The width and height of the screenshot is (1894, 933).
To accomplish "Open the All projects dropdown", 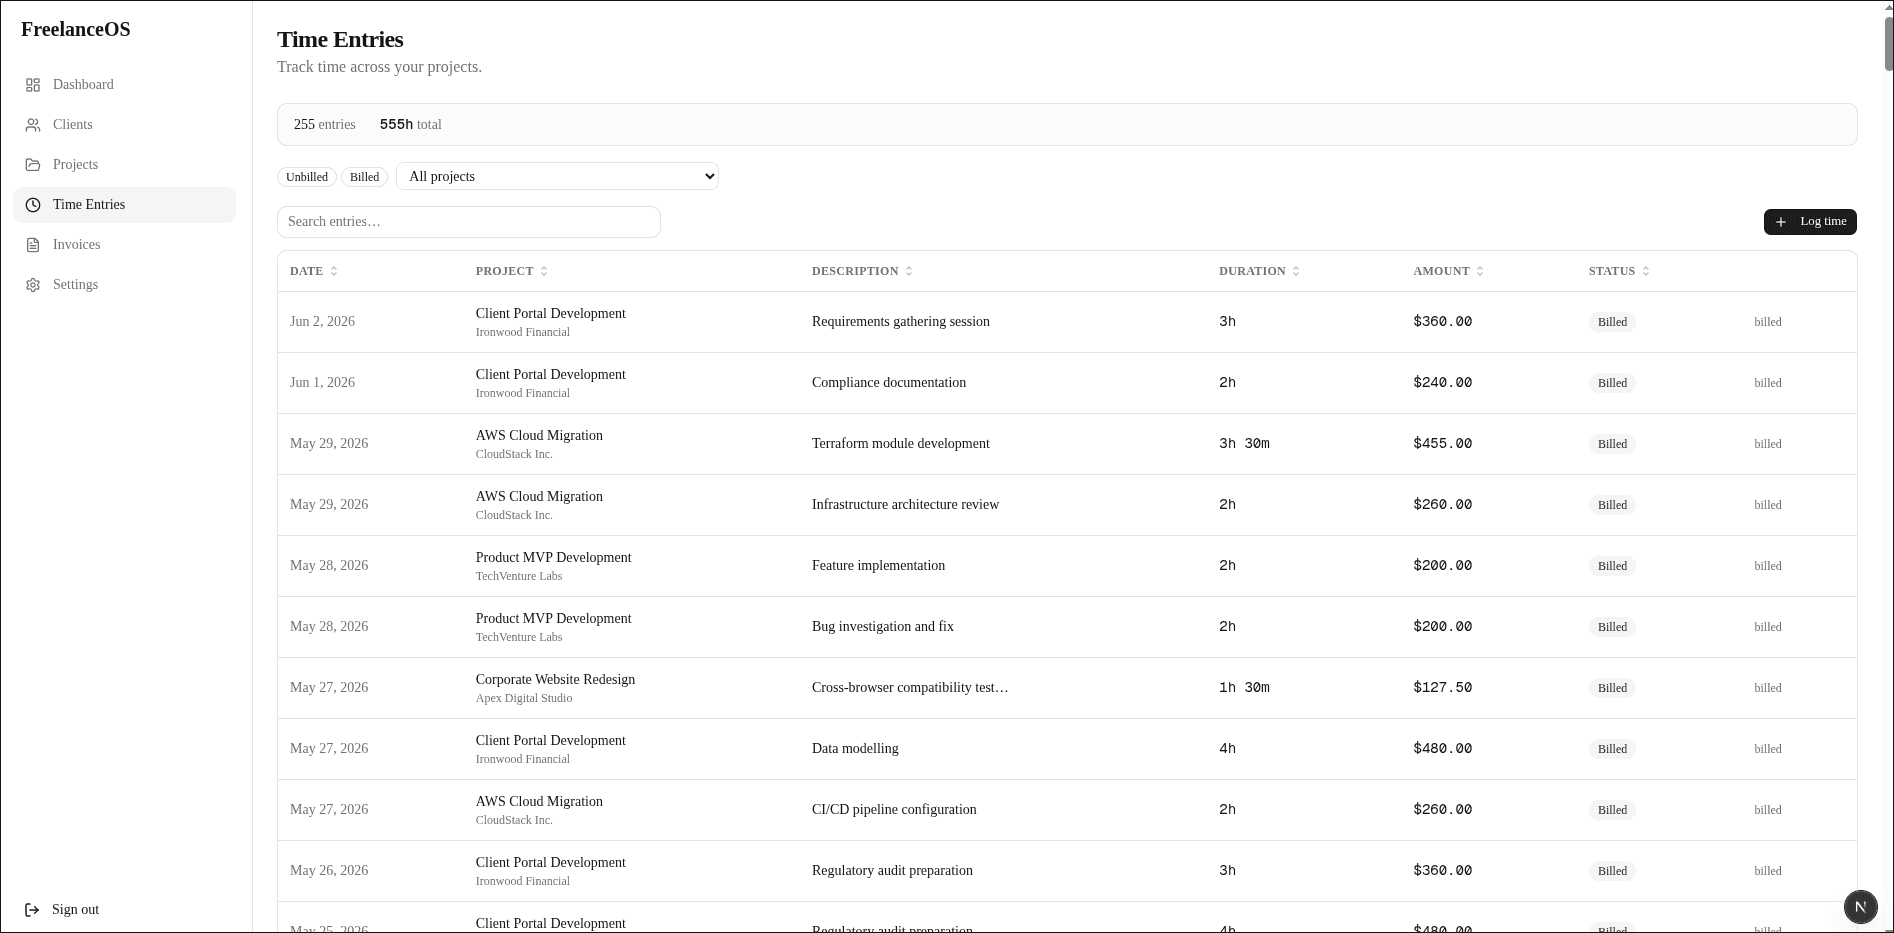I will tap(557, 176).
